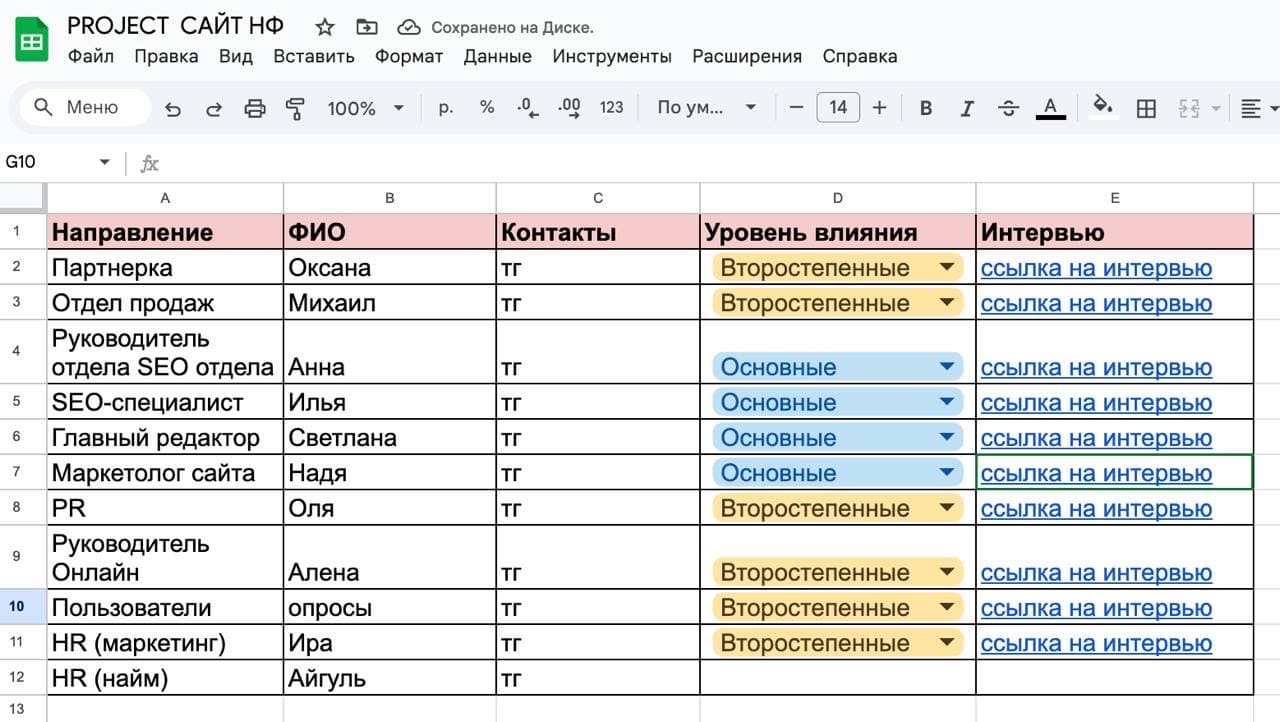Screen dimensions: 1280x722
Task: Print the spreadsheet via printer icon
Action: tap(255, 108)
